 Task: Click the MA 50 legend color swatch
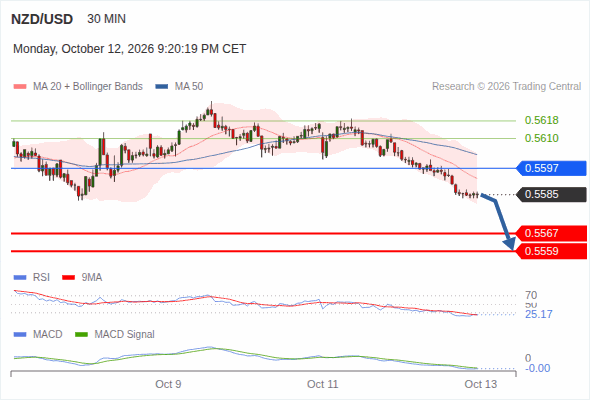[162, 87]
